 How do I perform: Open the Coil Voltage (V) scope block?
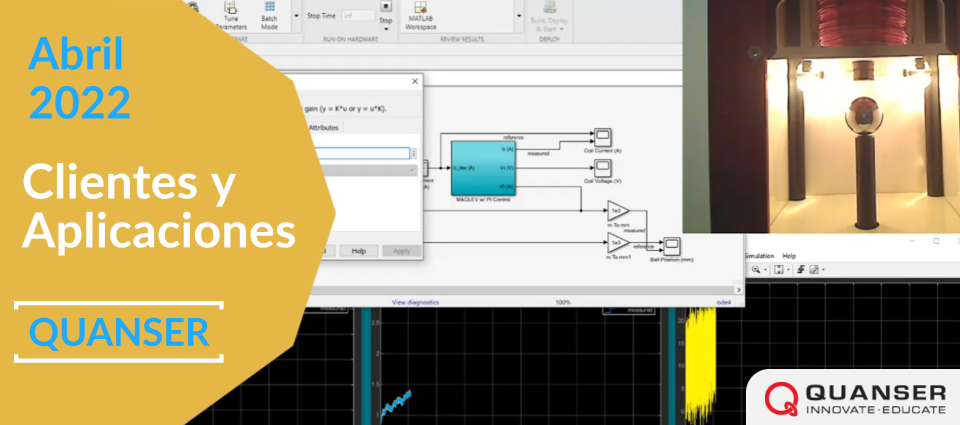(602, 168)
